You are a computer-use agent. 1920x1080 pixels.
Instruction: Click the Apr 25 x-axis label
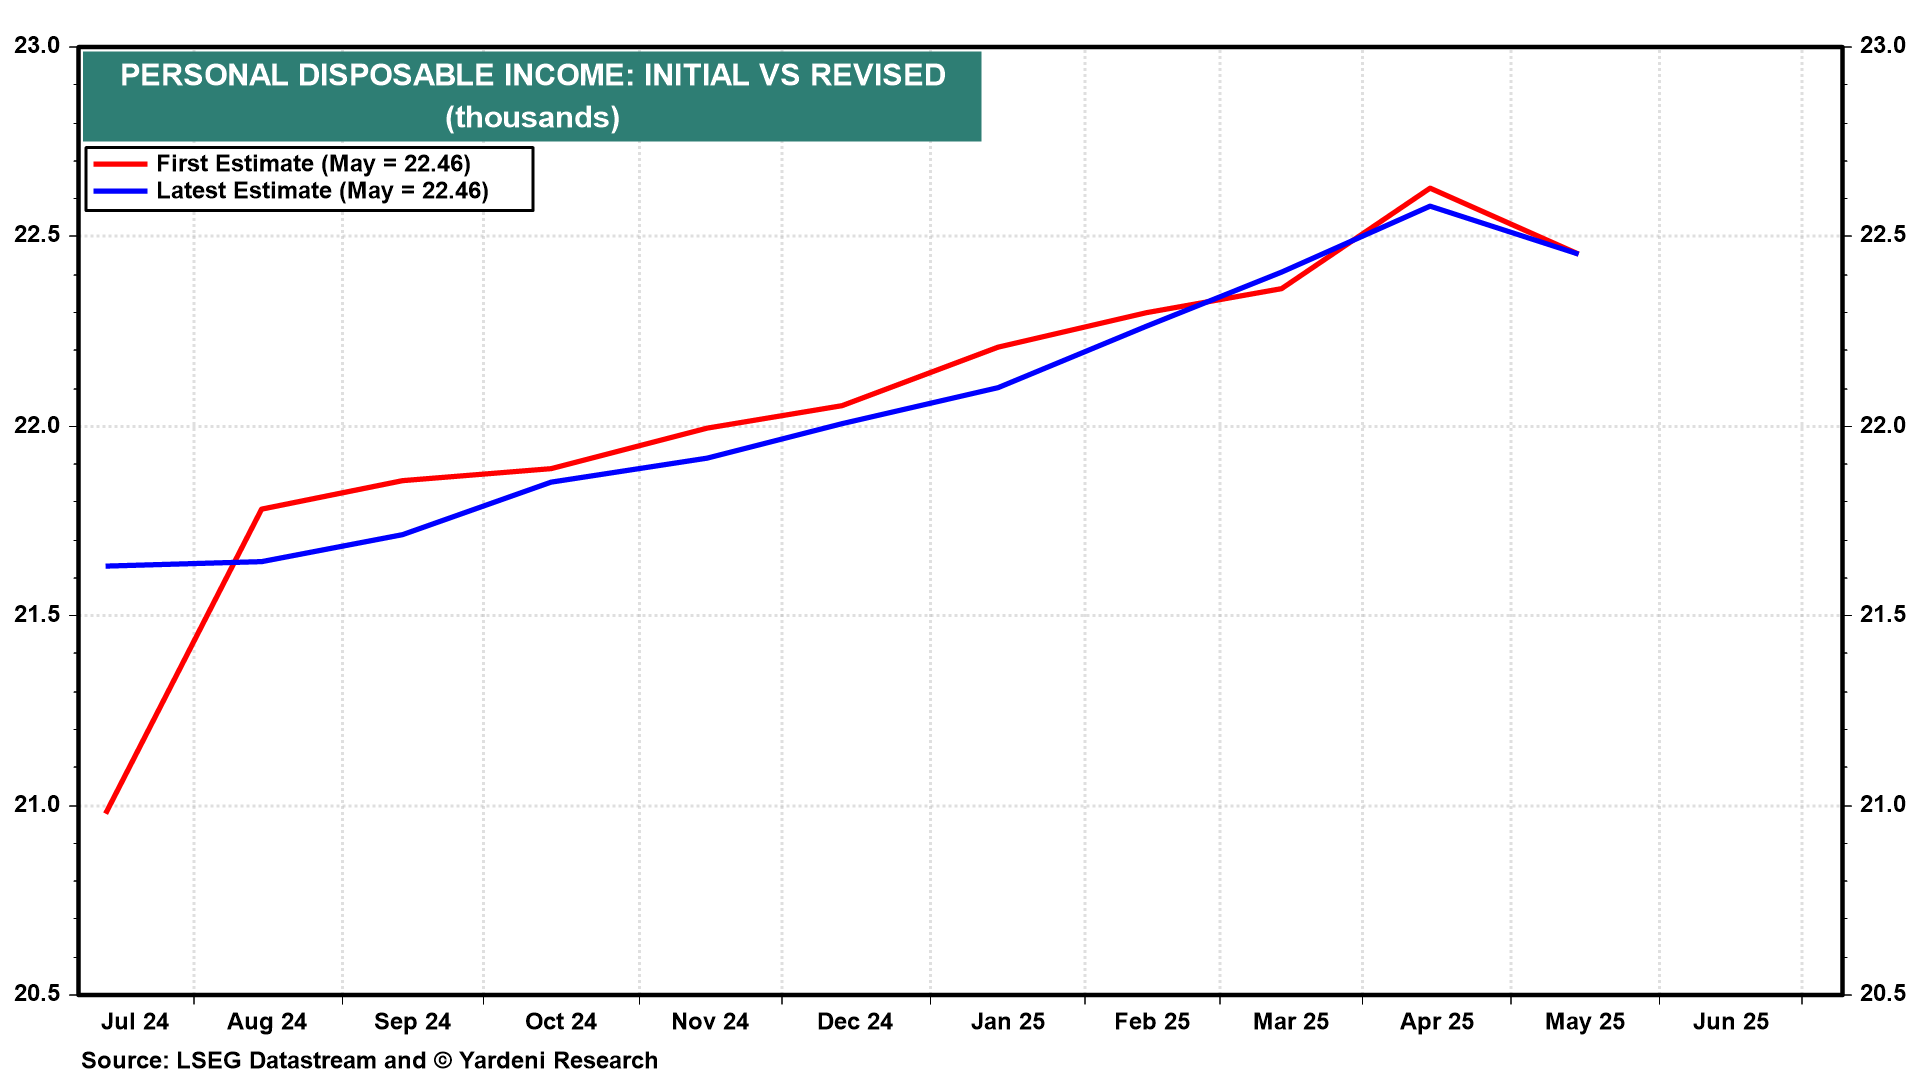tap(1437, 1022)
